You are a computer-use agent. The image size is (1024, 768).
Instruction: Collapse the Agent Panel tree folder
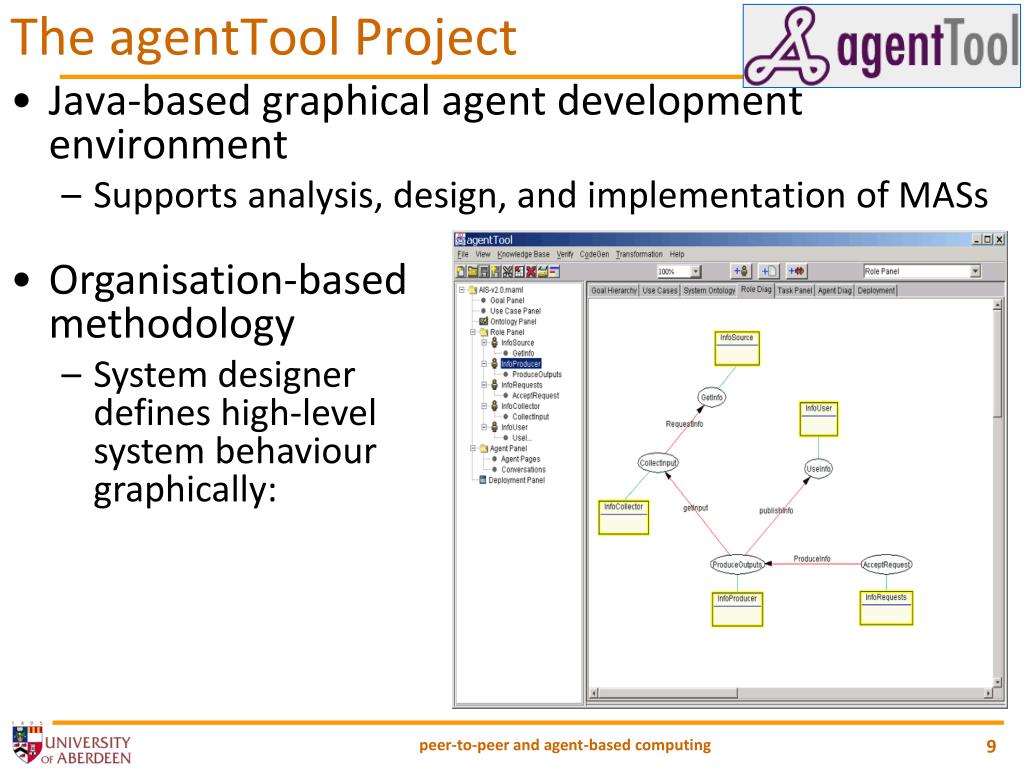point(473,448)
